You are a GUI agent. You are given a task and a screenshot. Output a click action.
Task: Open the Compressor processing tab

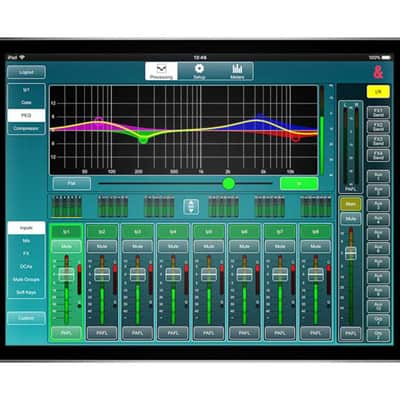point(26,128)
